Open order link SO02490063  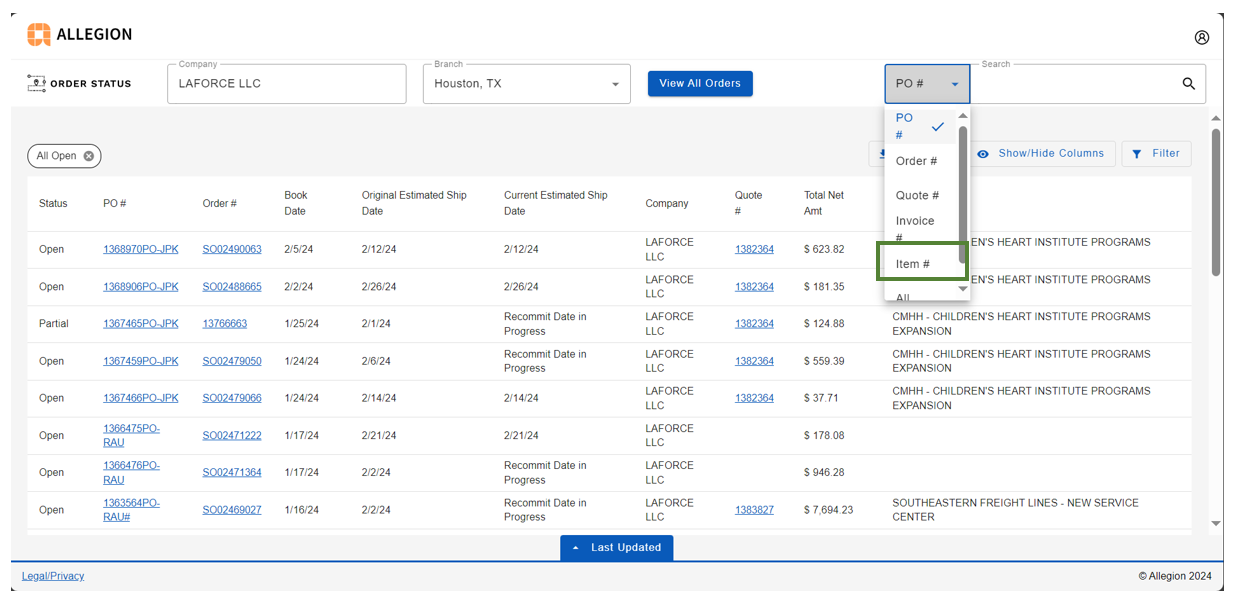click(232, 250)
